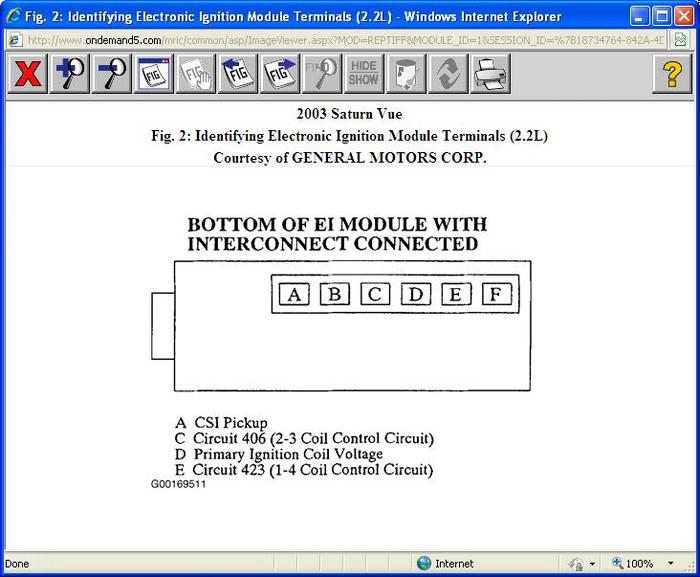Click Internet Explorer logo in title bar

pos(13,16)
